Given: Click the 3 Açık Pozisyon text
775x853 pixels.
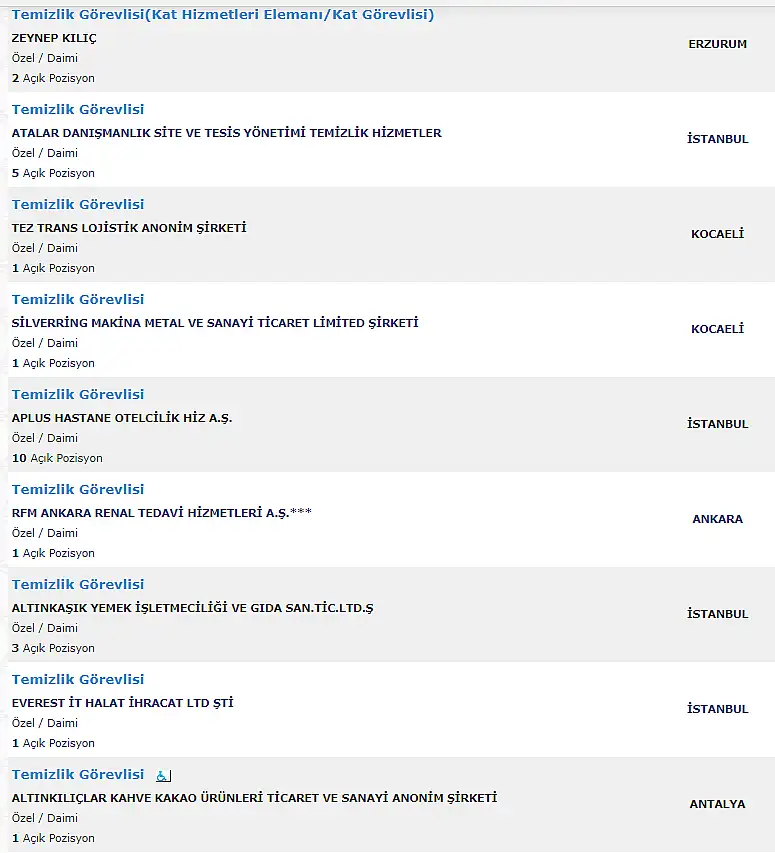Looking at the screenshot, I should (x=53, y=648).
